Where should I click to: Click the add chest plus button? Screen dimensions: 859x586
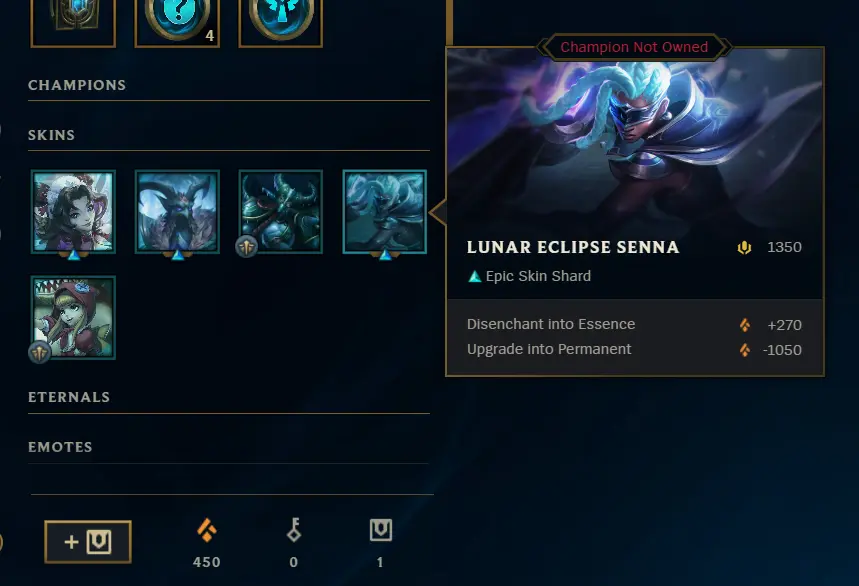(x=88, y=542)
